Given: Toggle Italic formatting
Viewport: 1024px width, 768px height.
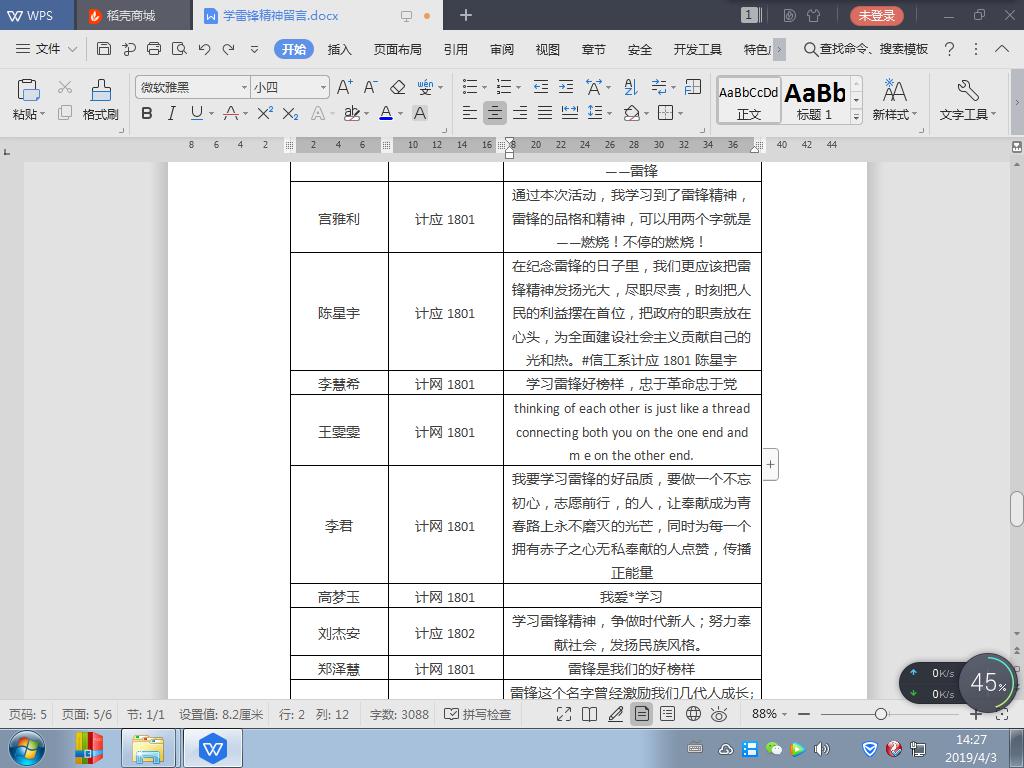Looking at the screenshot, I should coord(171,114).
